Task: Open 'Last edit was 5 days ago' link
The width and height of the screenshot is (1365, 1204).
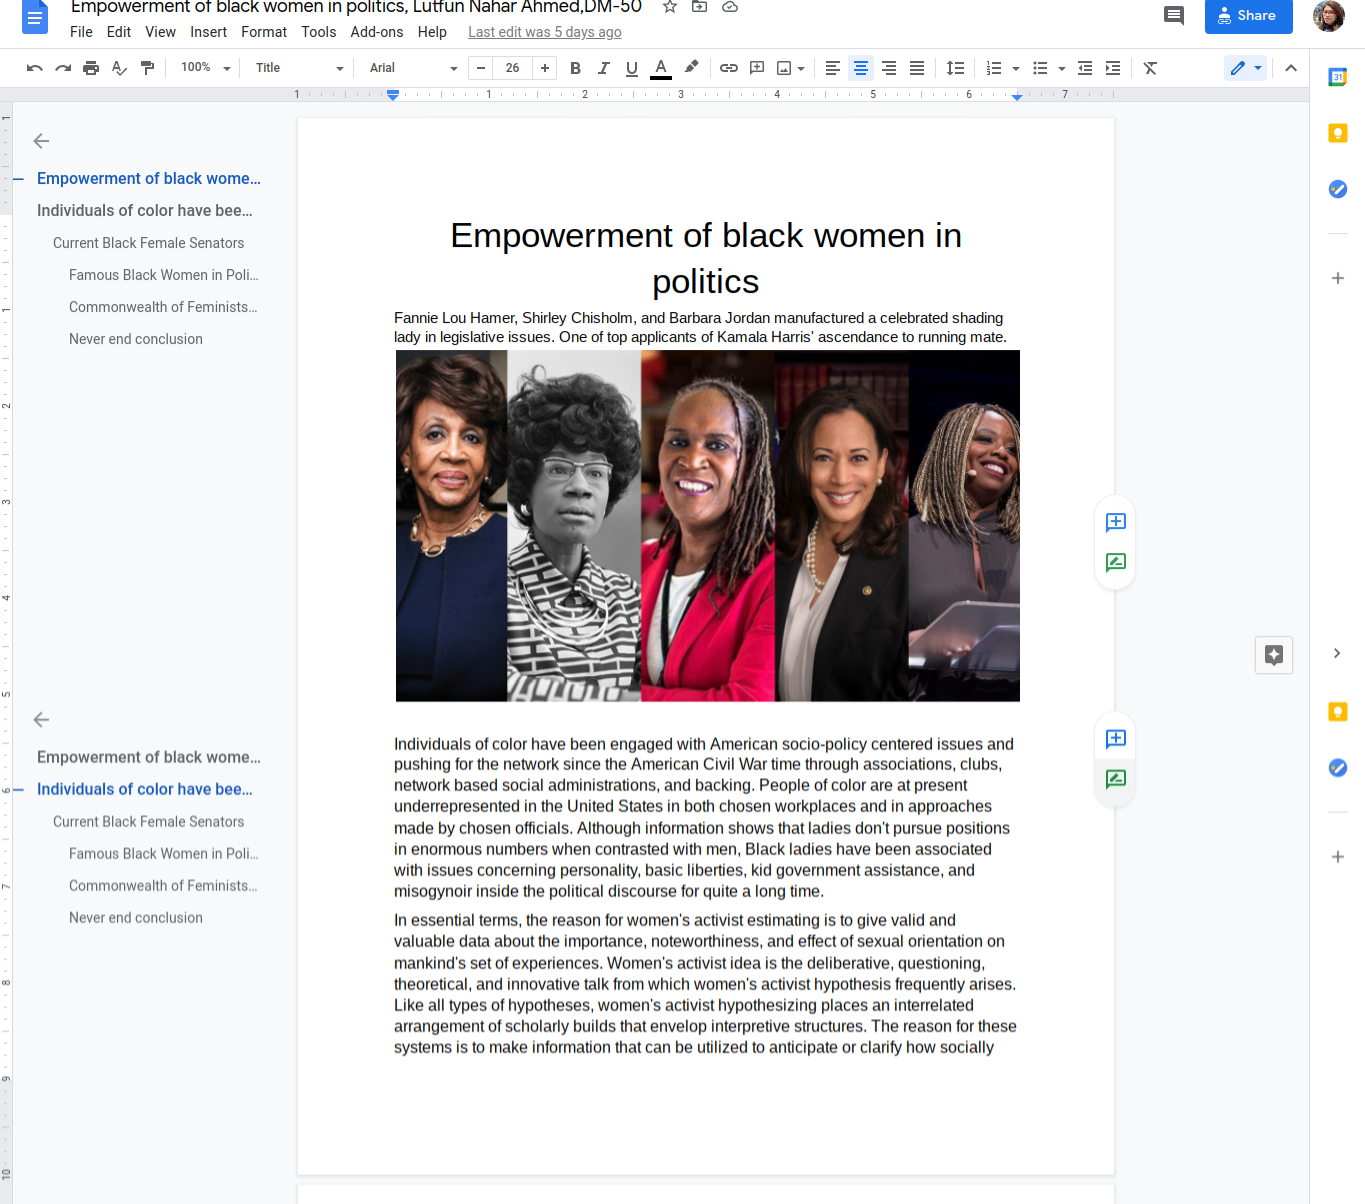Action: [x=544, y=32]
